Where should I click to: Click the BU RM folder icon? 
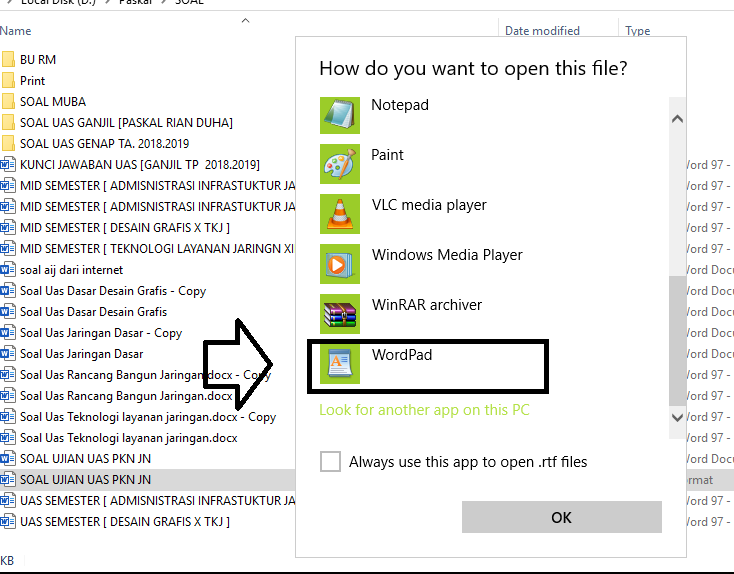click(8, 59)
